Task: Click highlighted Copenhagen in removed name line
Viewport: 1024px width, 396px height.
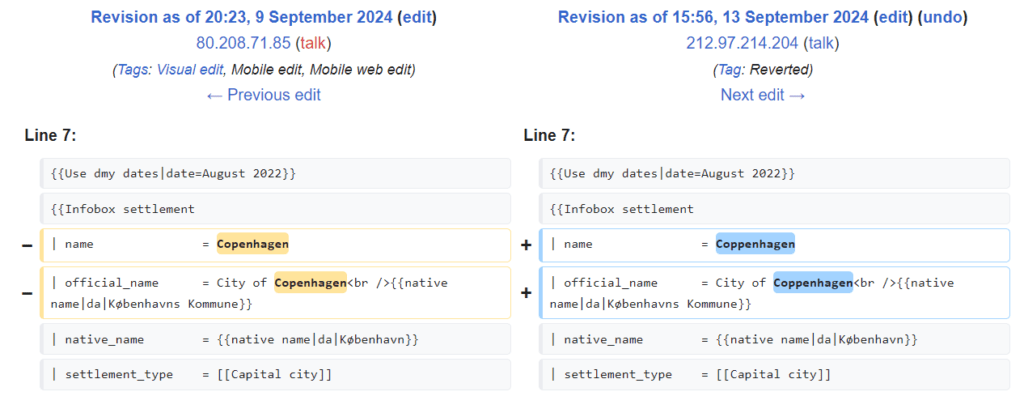Action: 253,244
